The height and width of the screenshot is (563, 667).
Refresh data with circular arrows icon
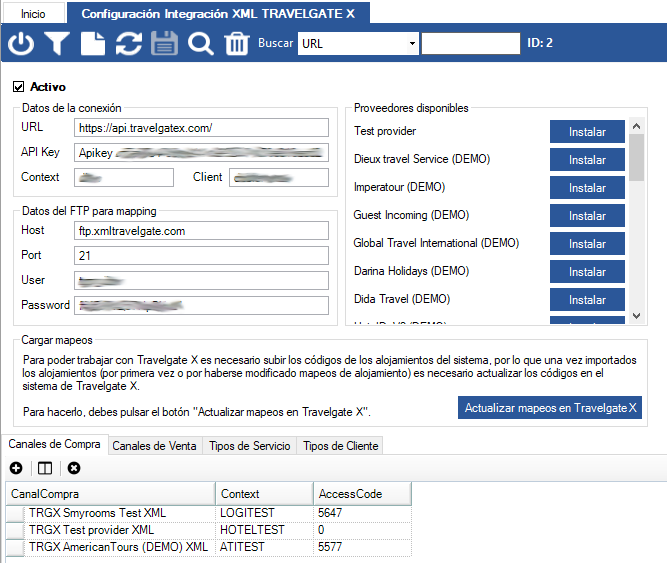128,43
